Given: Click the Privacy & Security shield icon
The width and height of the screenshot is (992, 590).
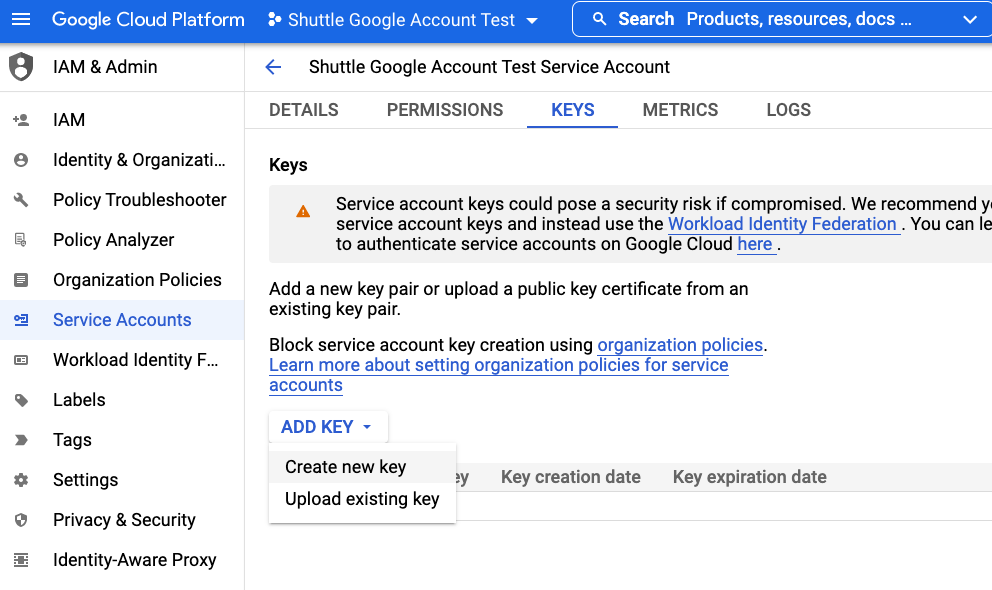Looking at the screenshot, I should tap(21, 520).
